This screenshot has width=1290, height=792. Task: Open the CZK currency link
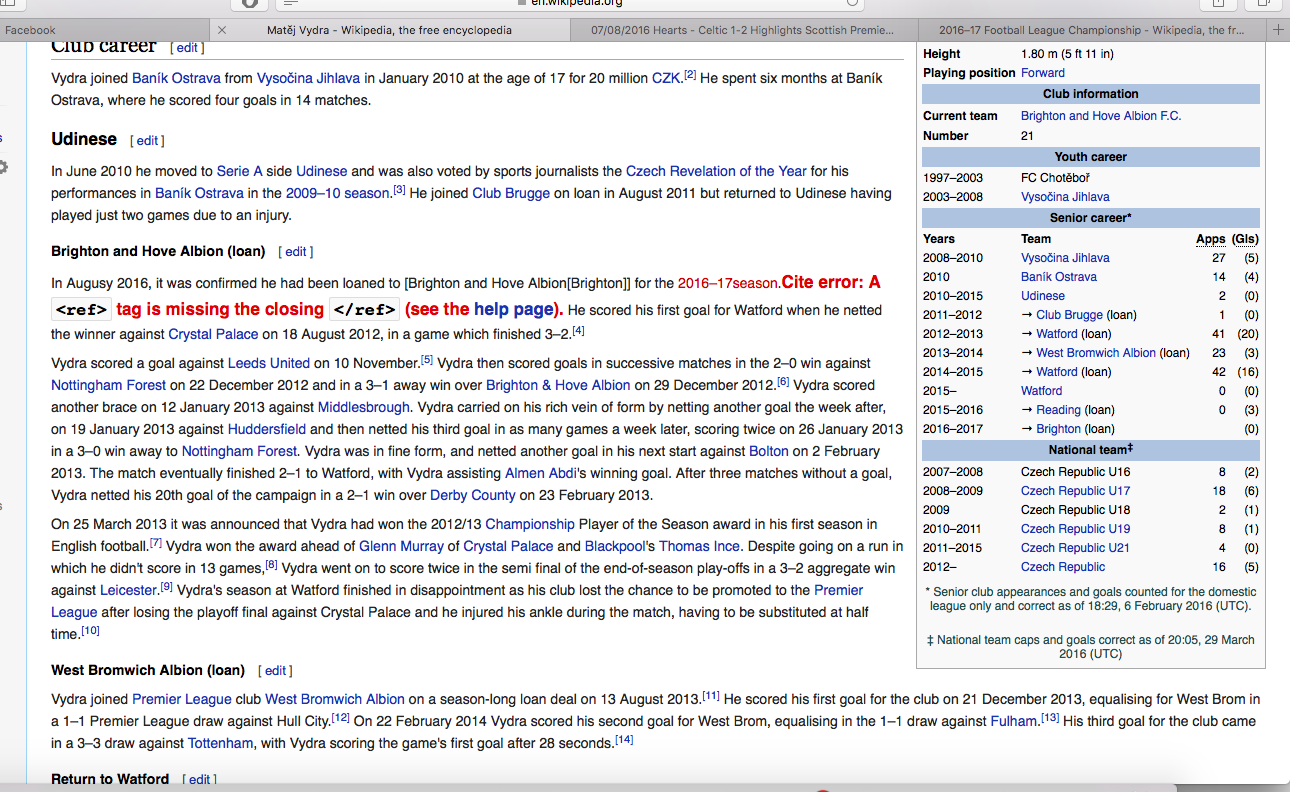(x=666, y=78)
